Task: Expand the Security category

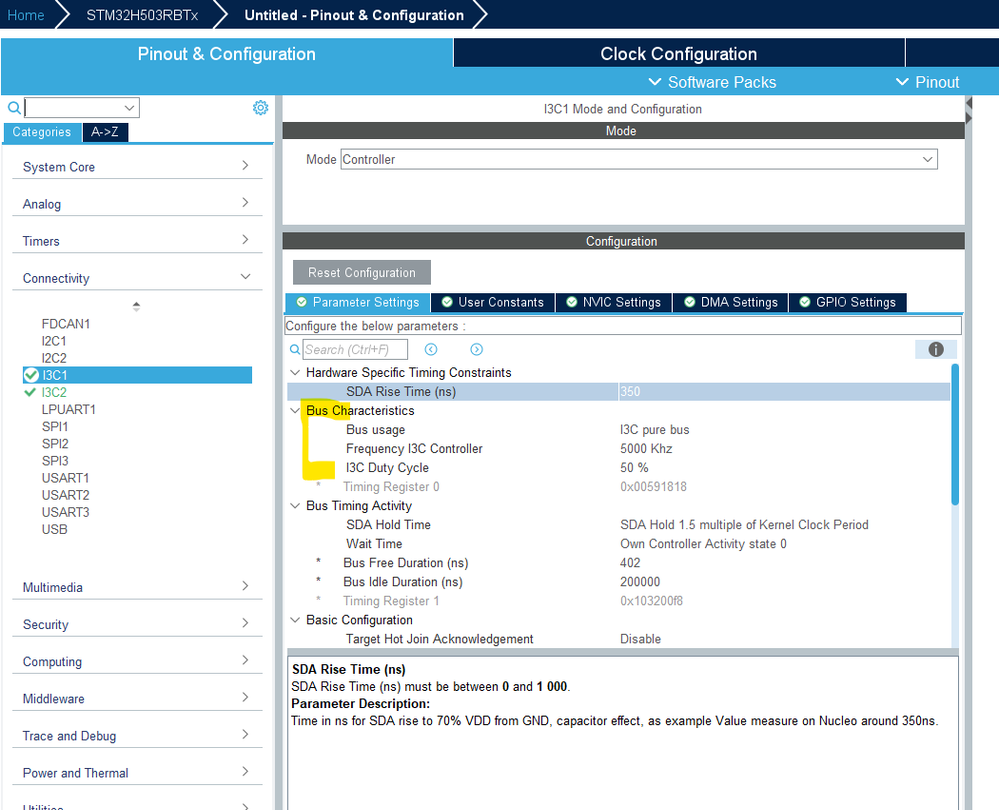Action: pyautogui.click(x=137, y=624)
